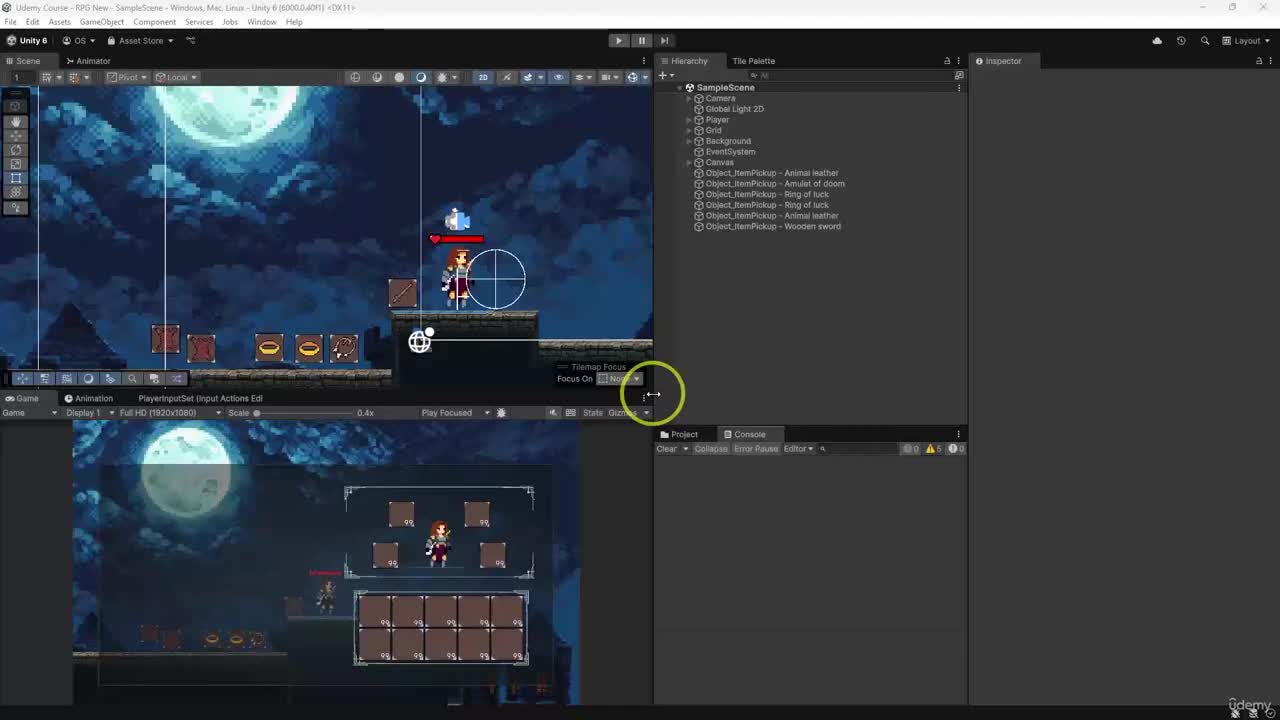This screenshot has height=720, width=1280.
Task: Click Clear in the Console
Action: (x=667, y=449)
